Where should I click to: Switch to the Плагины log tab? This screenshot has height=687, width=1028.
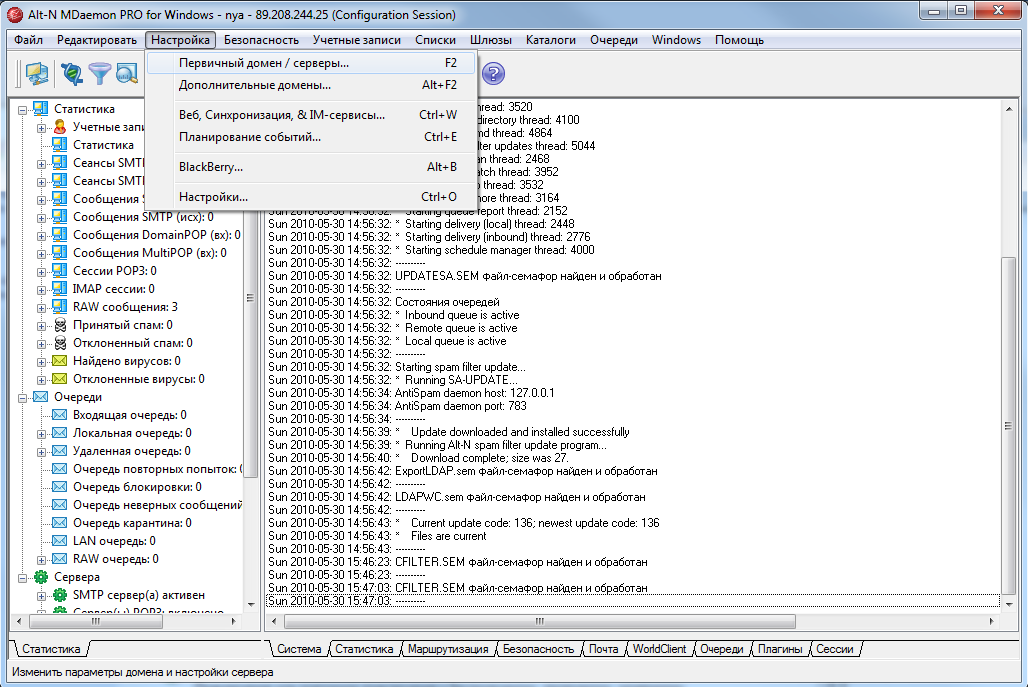click(x=780, y=649)
